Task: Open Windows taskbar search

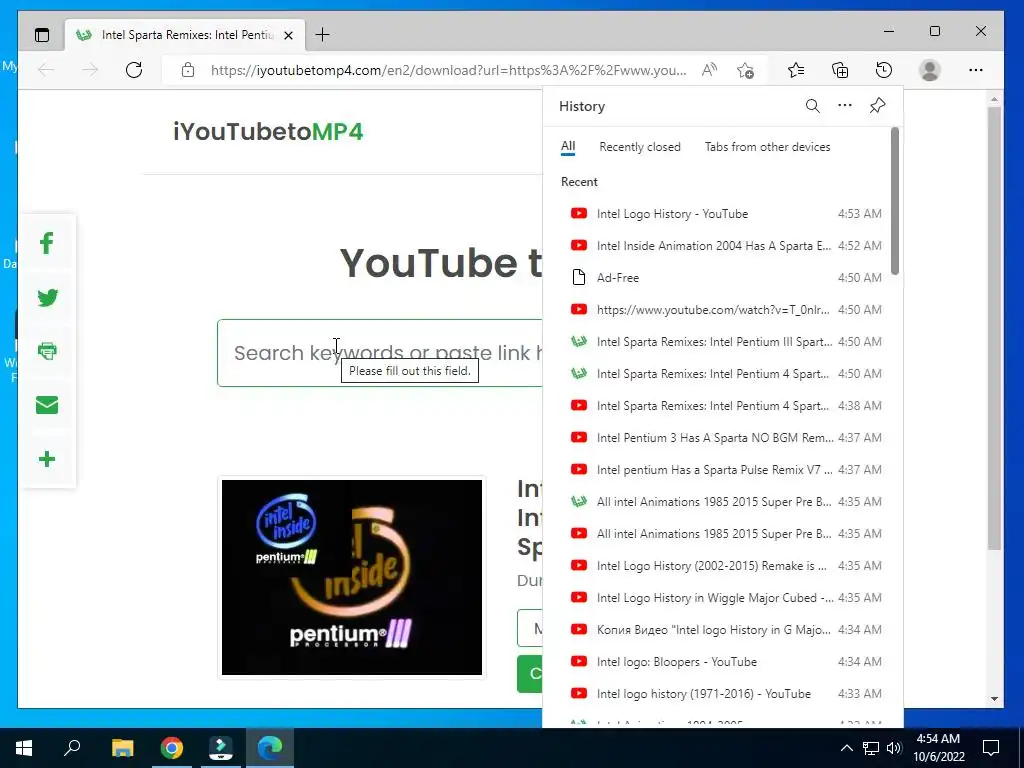Action: [72, 748]
